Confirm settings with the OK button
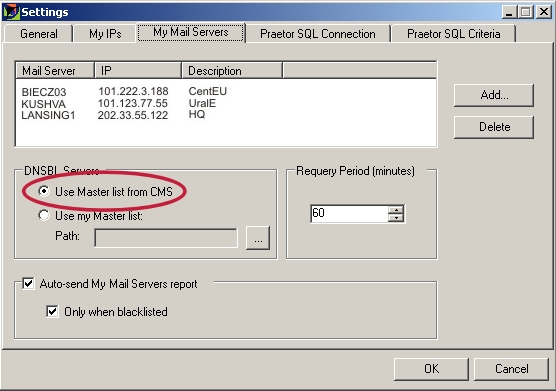The image size is (556, 391). coord(431,369)
